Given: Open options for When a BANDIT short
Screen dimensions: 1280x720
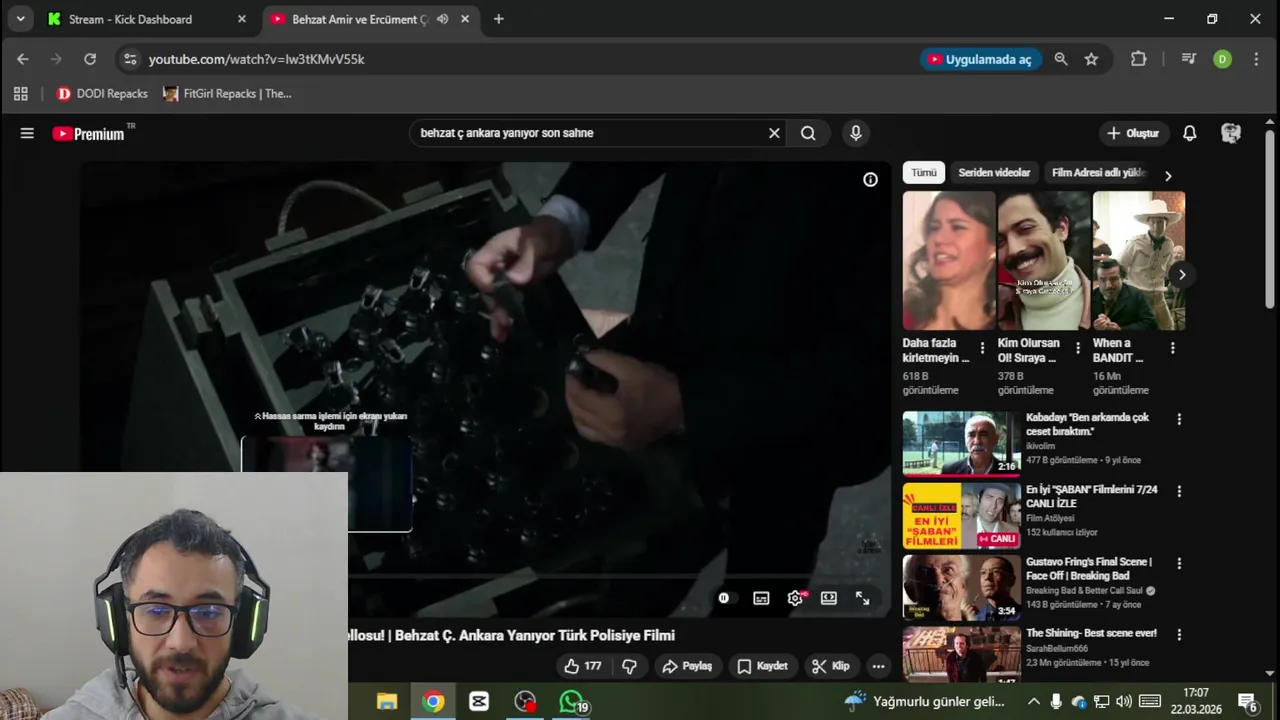Looking at the screenshot, I should click(1172, 348).
